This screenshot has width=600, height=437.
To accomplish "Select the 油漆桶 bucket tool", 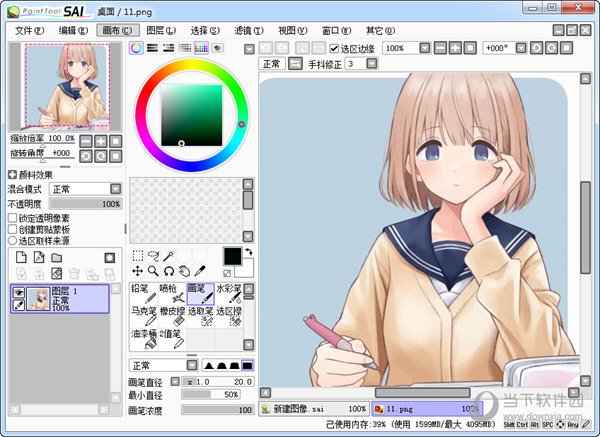I will (144, 339).
